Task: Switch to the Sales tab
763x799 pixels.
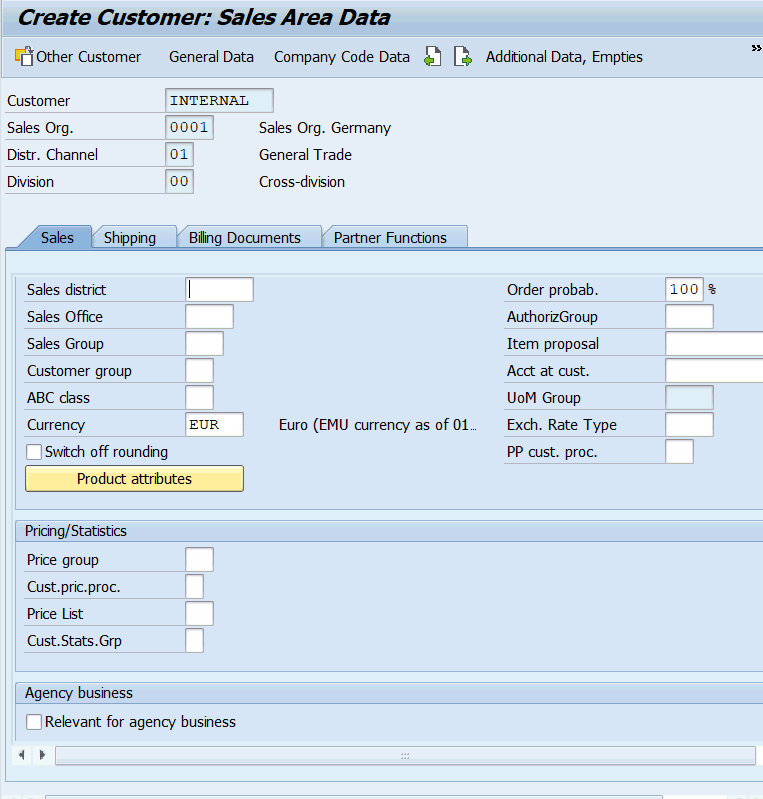Action: coord(57,237)
